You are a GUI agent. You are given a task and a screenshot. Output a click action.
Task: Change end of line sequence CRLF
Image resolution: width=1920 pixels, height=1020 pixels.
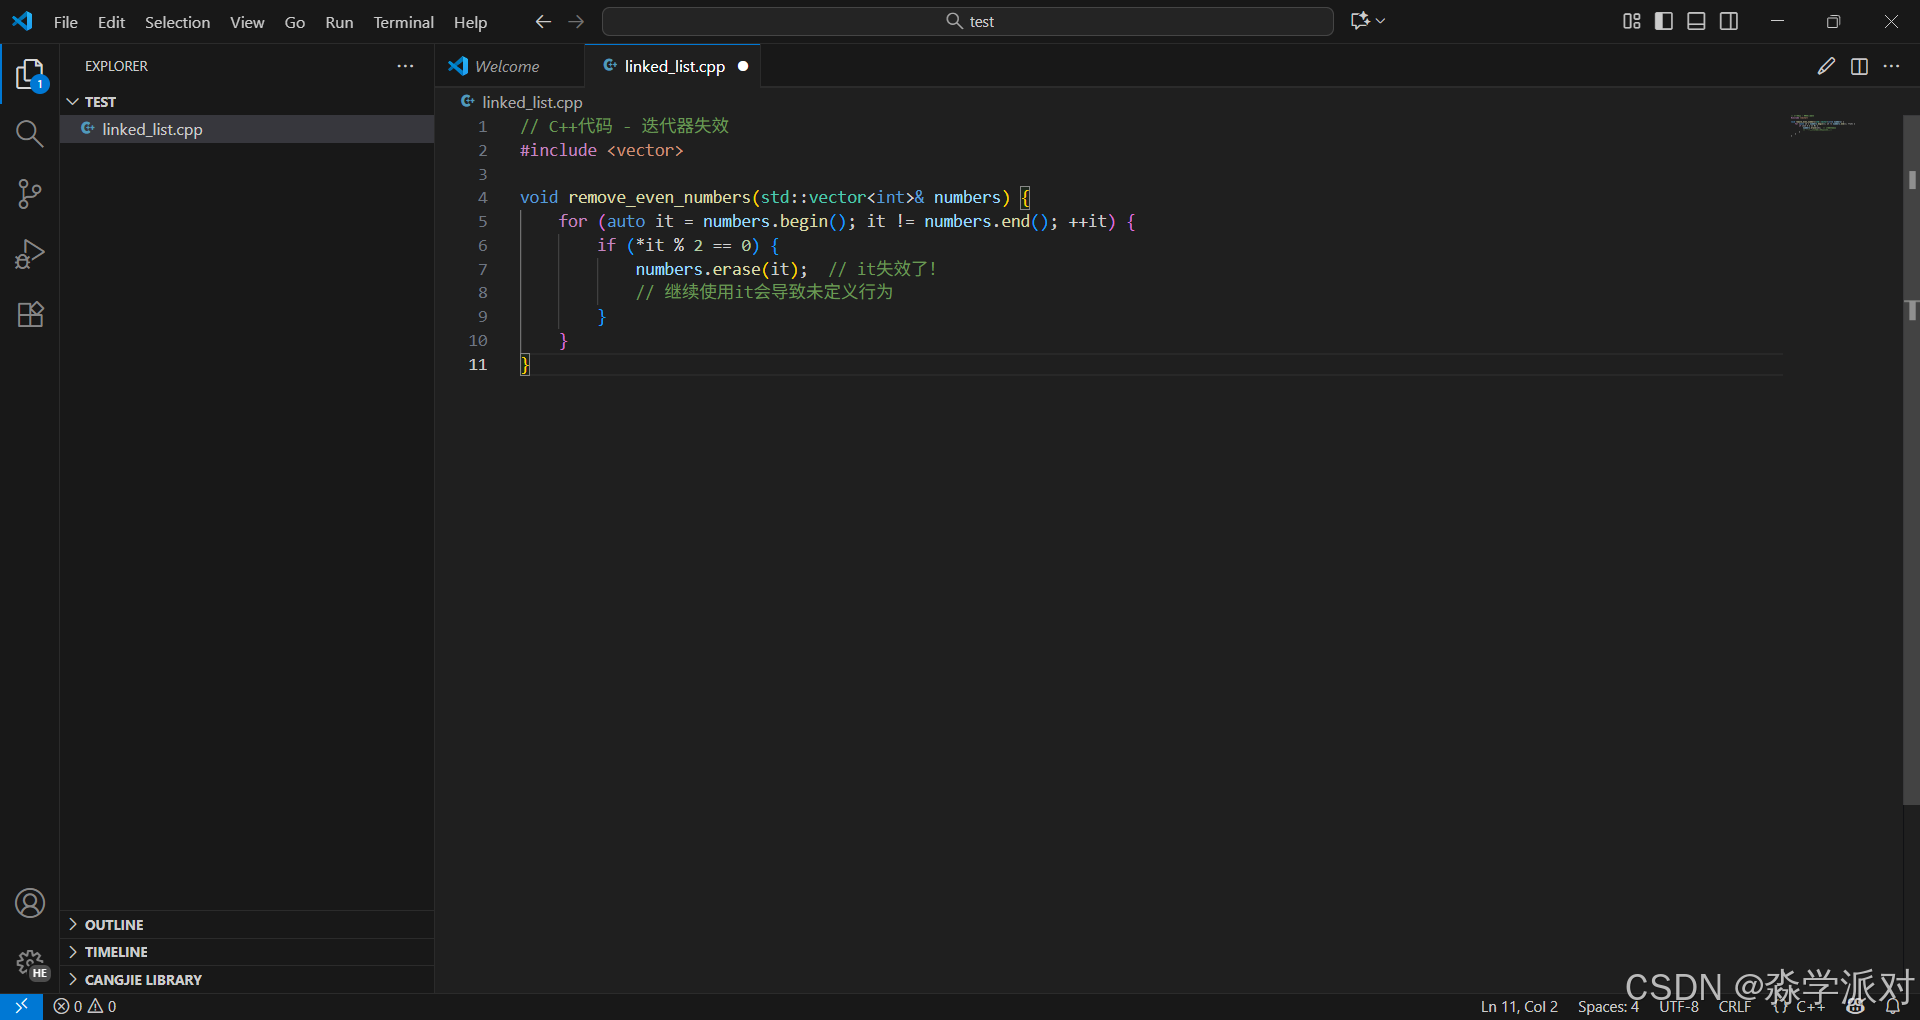(1735, 1006)
